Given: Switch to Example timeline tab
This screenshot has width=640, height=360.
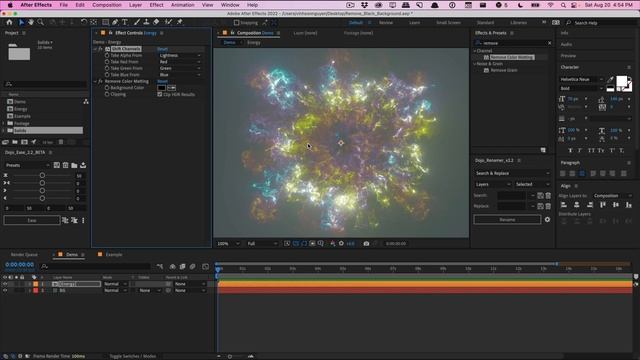Looking at the screenshot, I should click(x=114, y=255).
